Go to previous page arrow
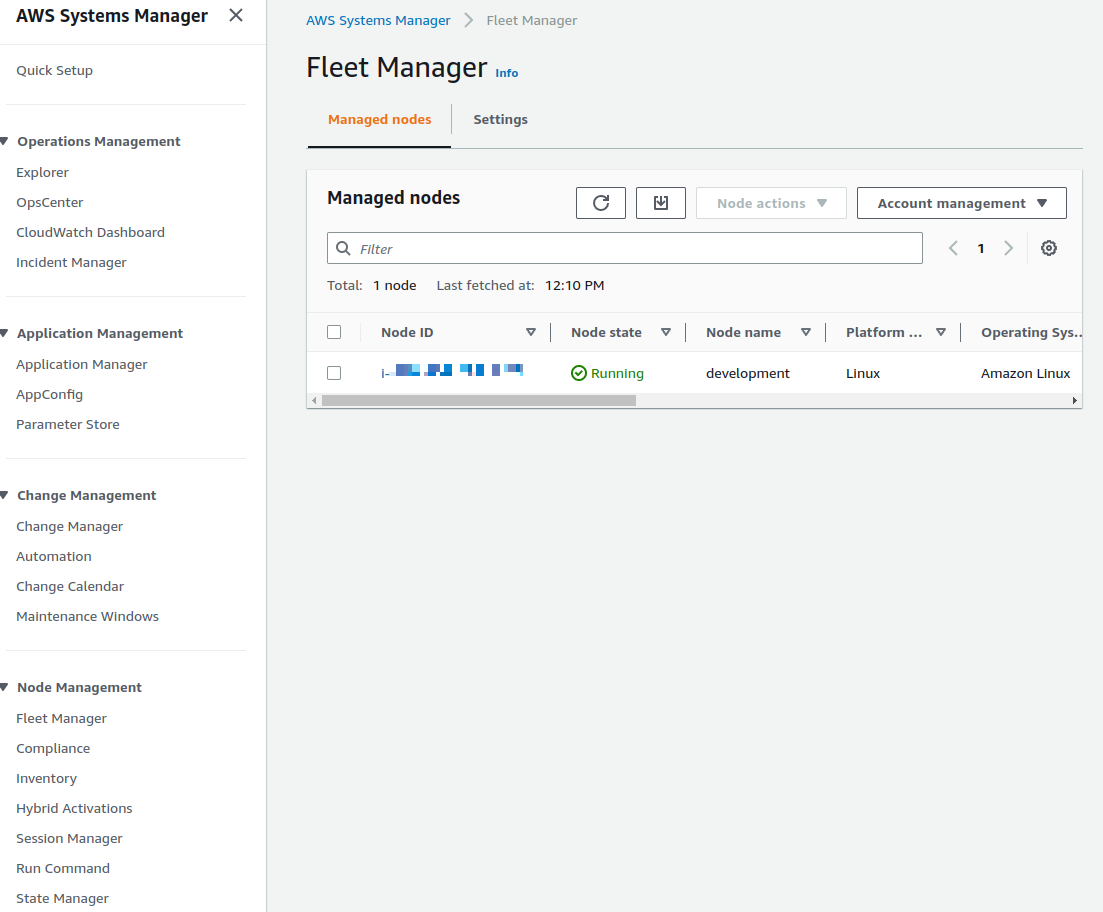This screenshot has width=1103, height=912. pyautogui.click(x=953, y=248)
